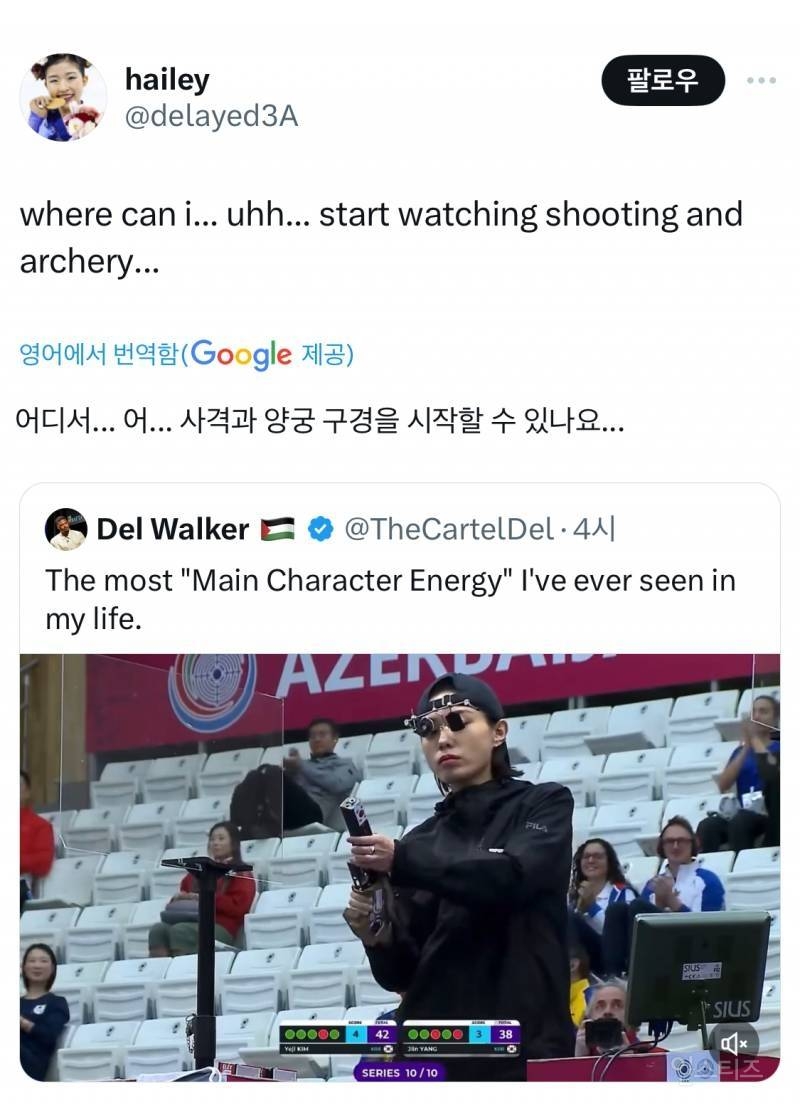The image size is (800, 1108).
Task: Click the Google logo in translation notice
Action: (240, 354)
